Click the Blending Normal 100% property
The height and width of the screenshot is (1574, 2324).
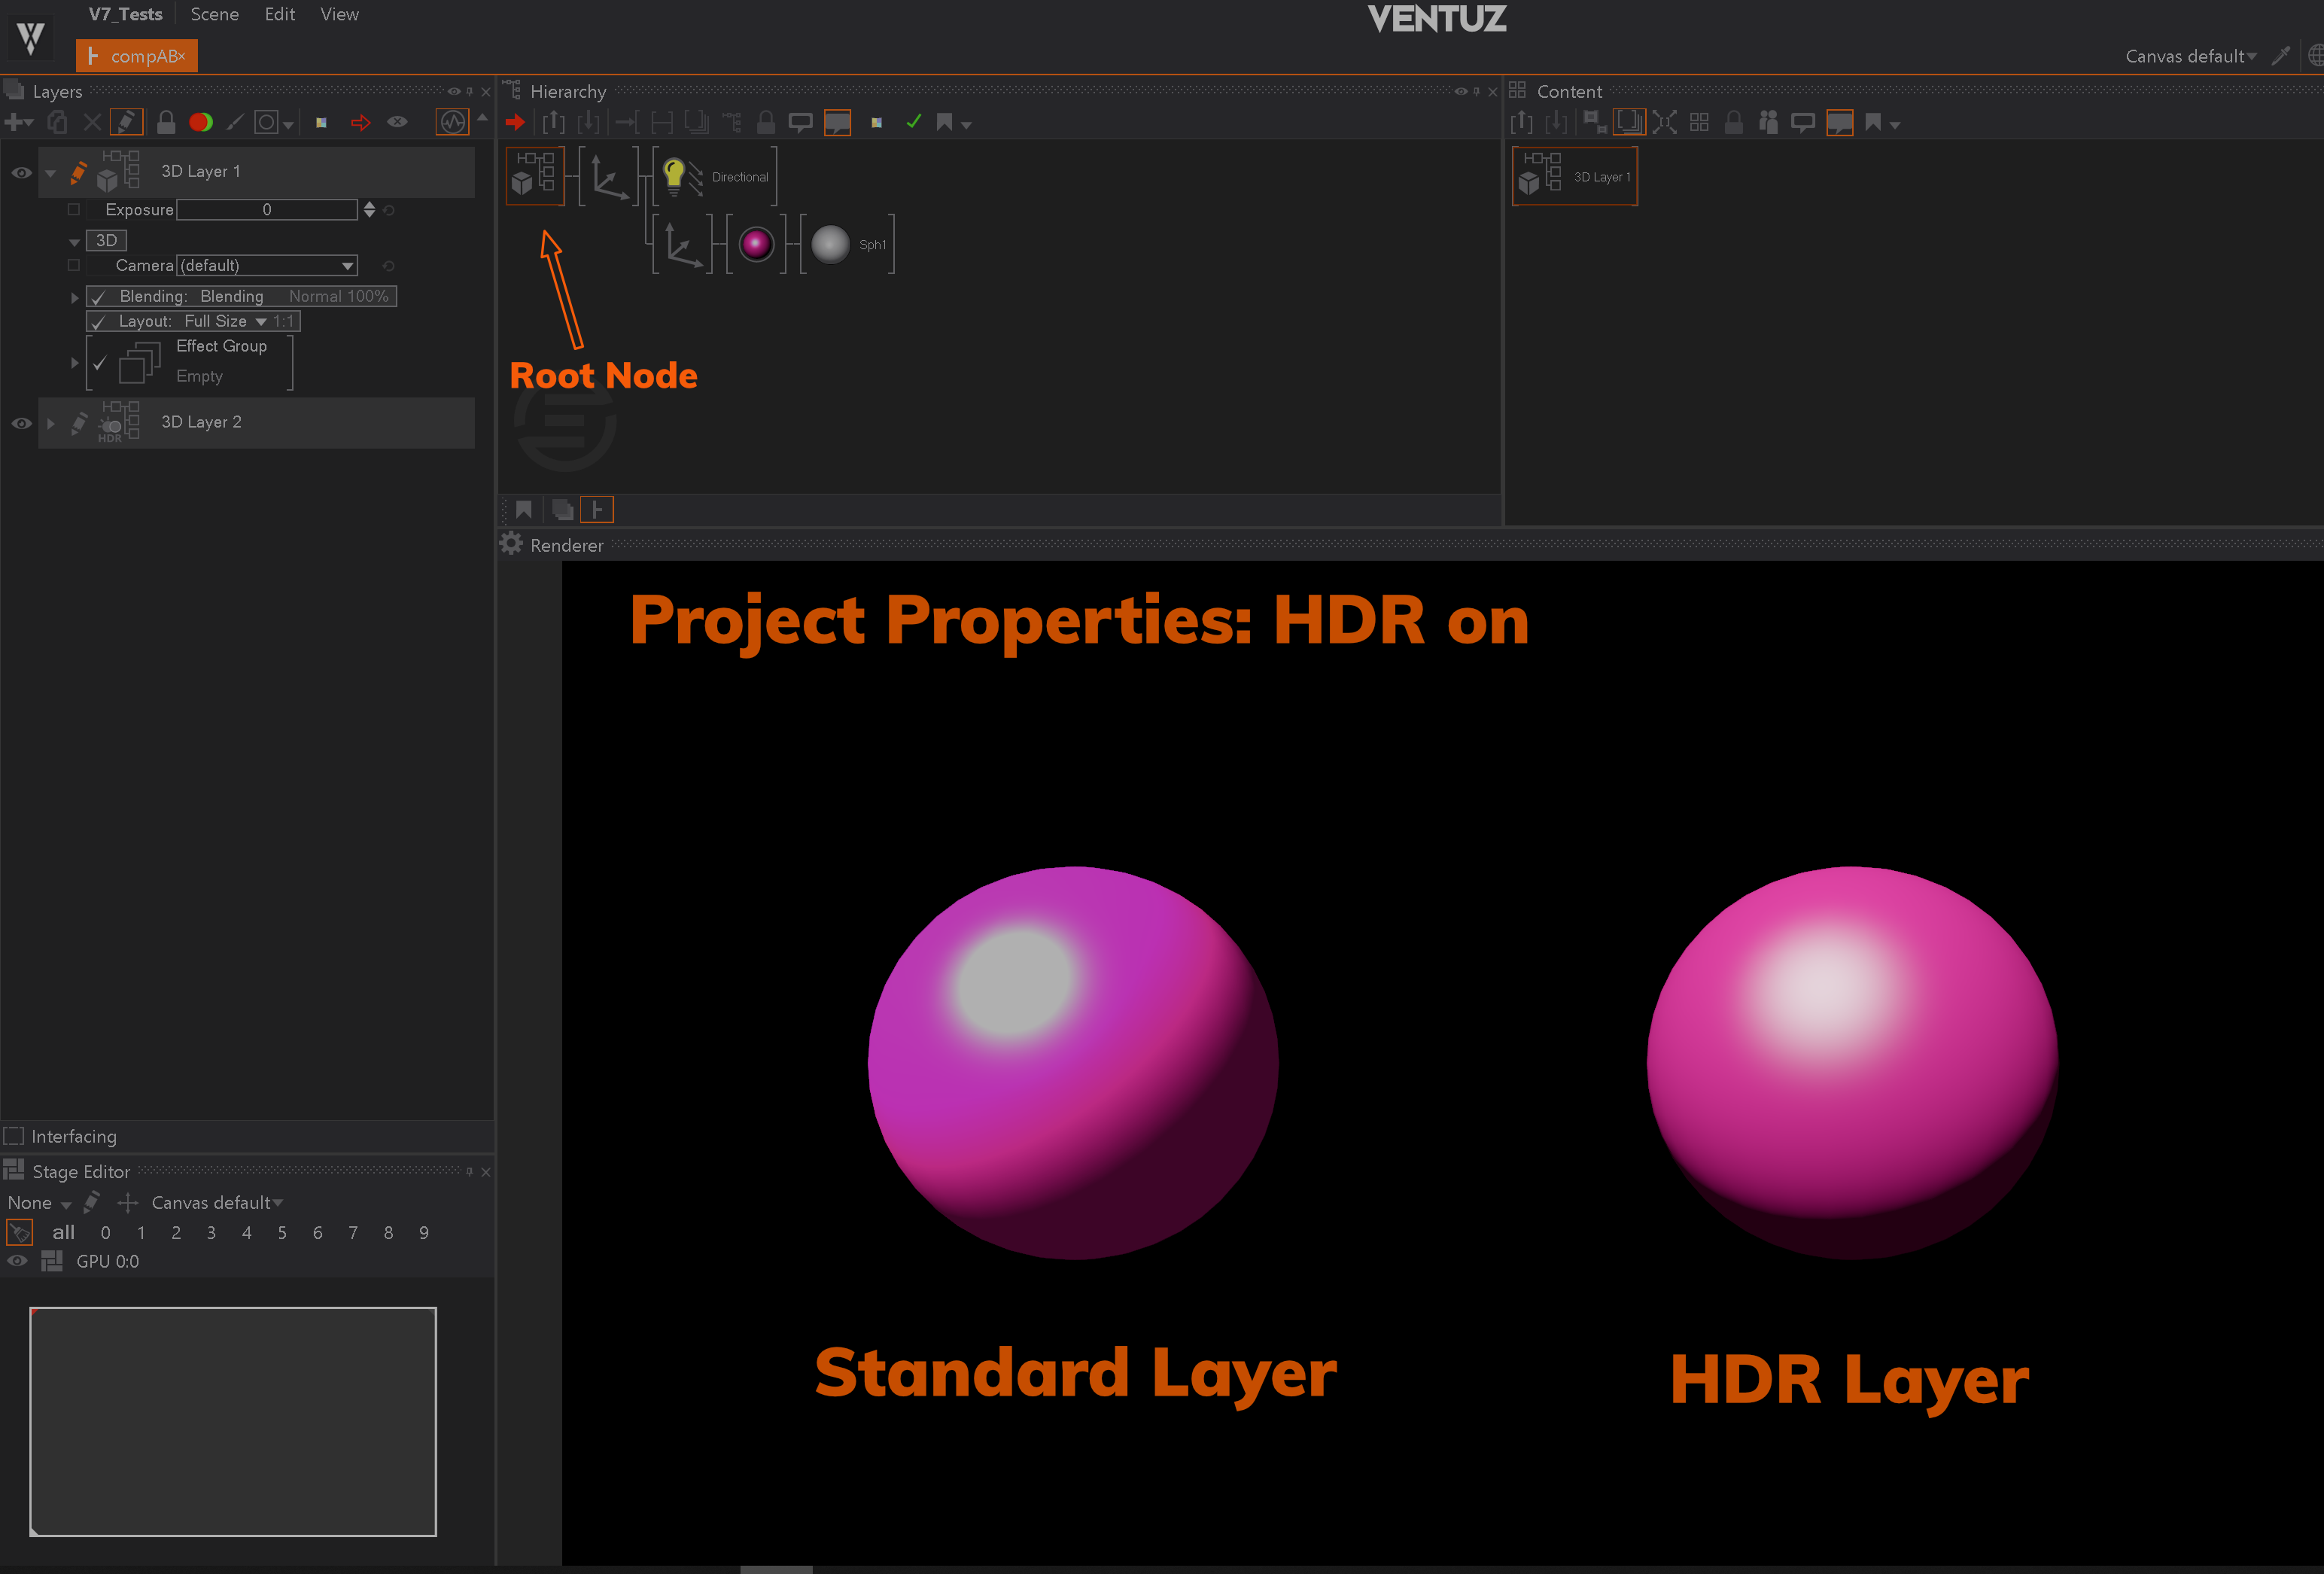[x=338, y=296]
